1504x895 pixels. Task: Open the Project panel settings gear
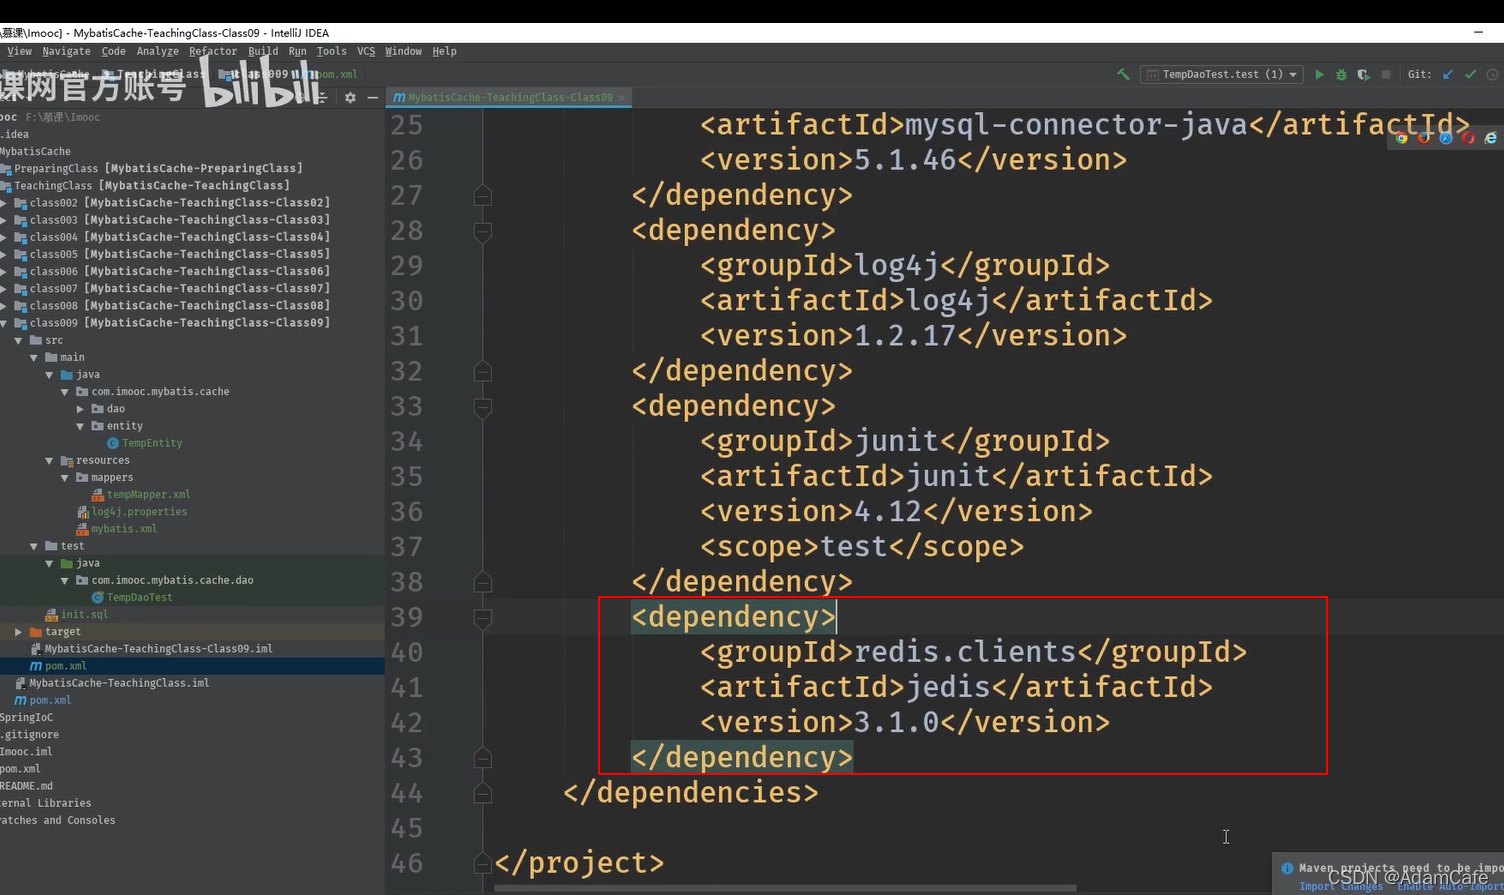(350, 97)
